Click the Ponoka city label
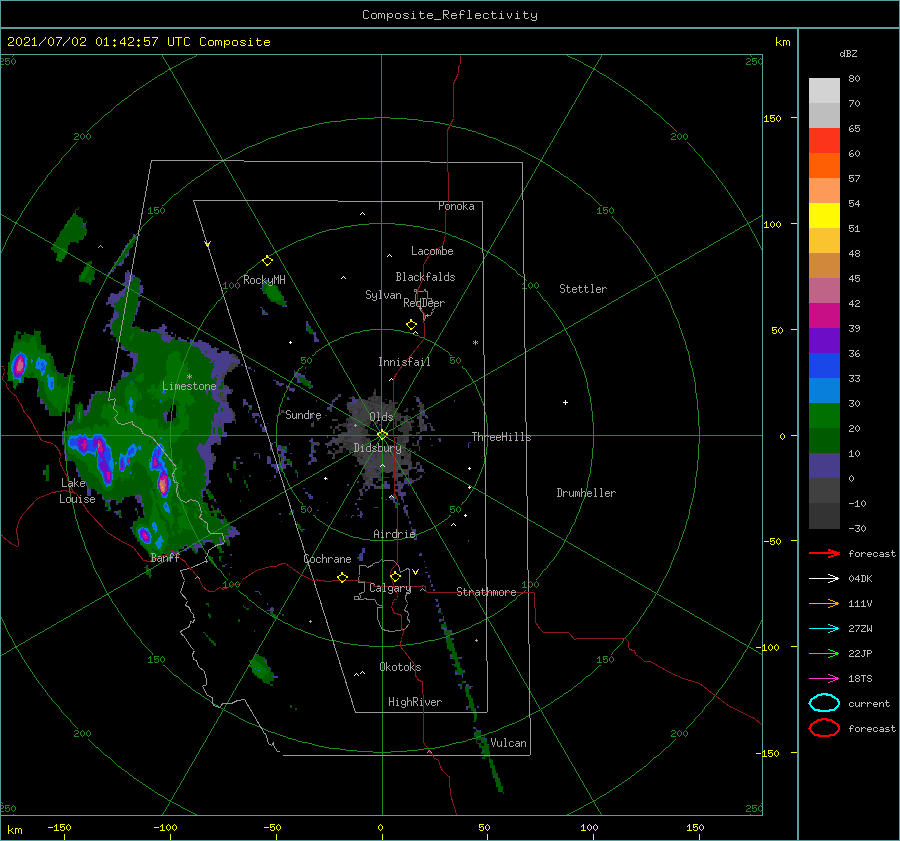Viewport: 900px width, 841px height. tap(456, 206)
